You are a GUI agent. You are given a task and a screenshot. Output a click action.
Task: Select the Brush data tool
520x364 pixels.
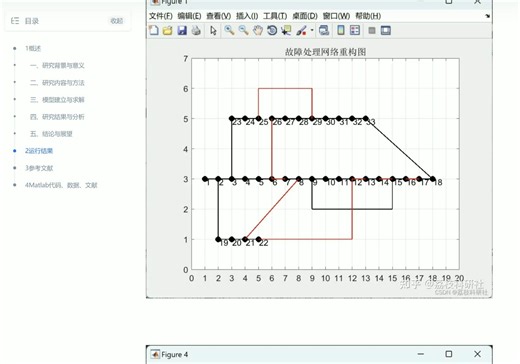pyautogui.click(x=301, y=31)
